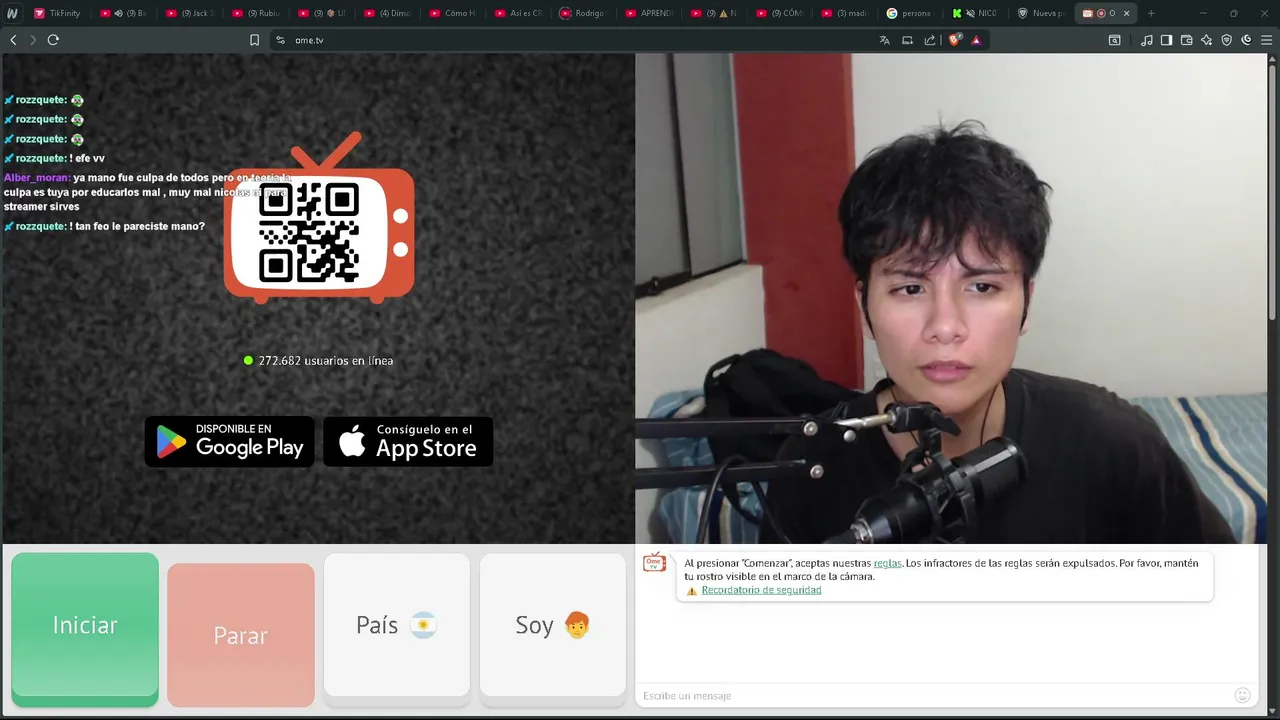Click the App Store download badge
1280x720 pixels.
coord(408,442)
